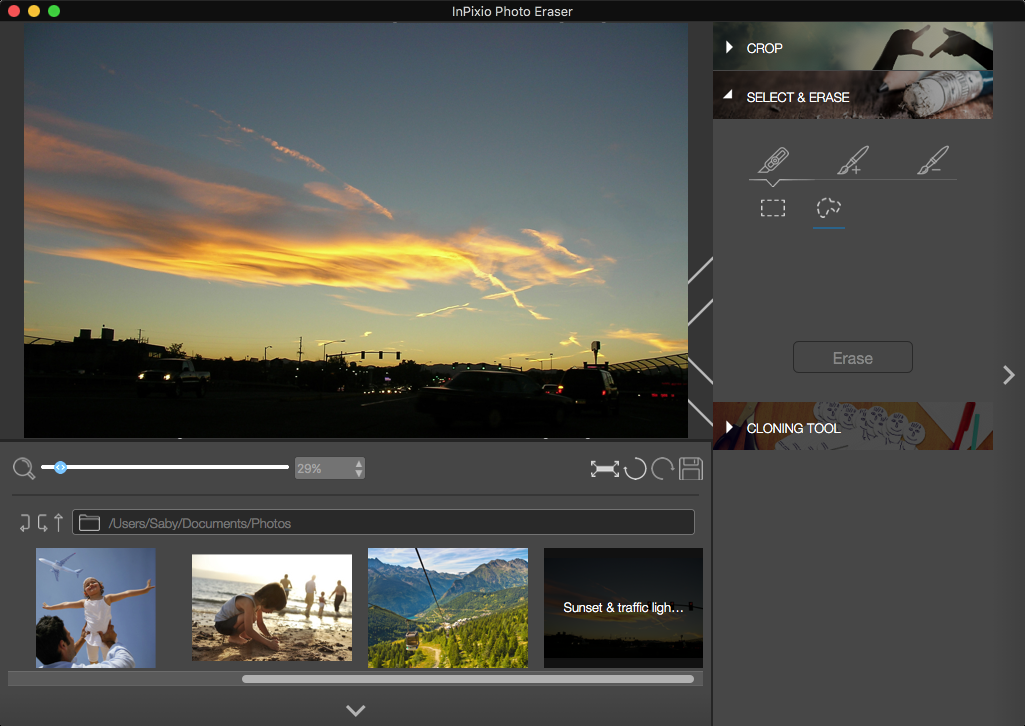Increase zoom percentage with stepper arrows
The width and height of the screenshot is (1025, 726).
(x=359, y=463)
